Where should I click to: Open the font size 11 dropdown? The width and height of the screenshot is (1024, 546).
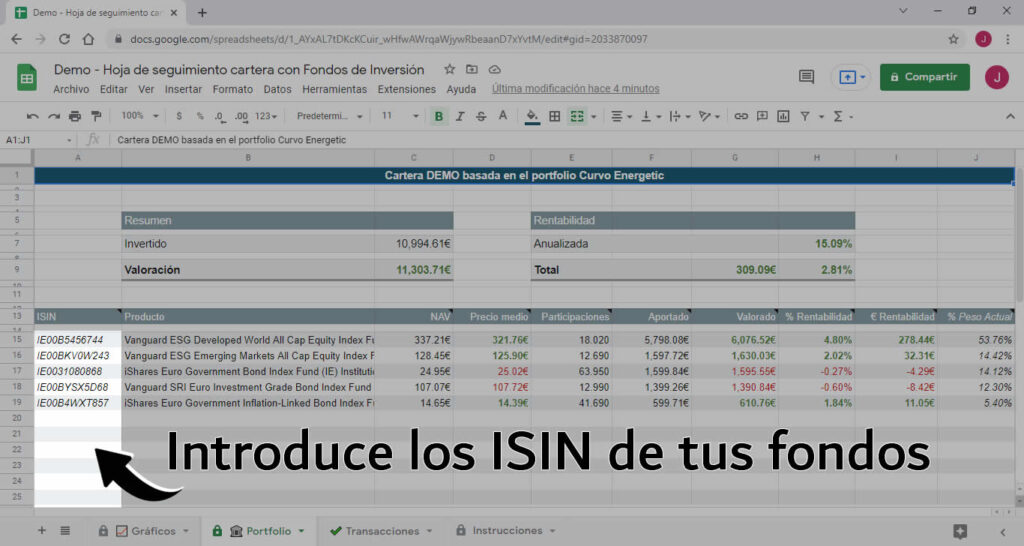400,116
